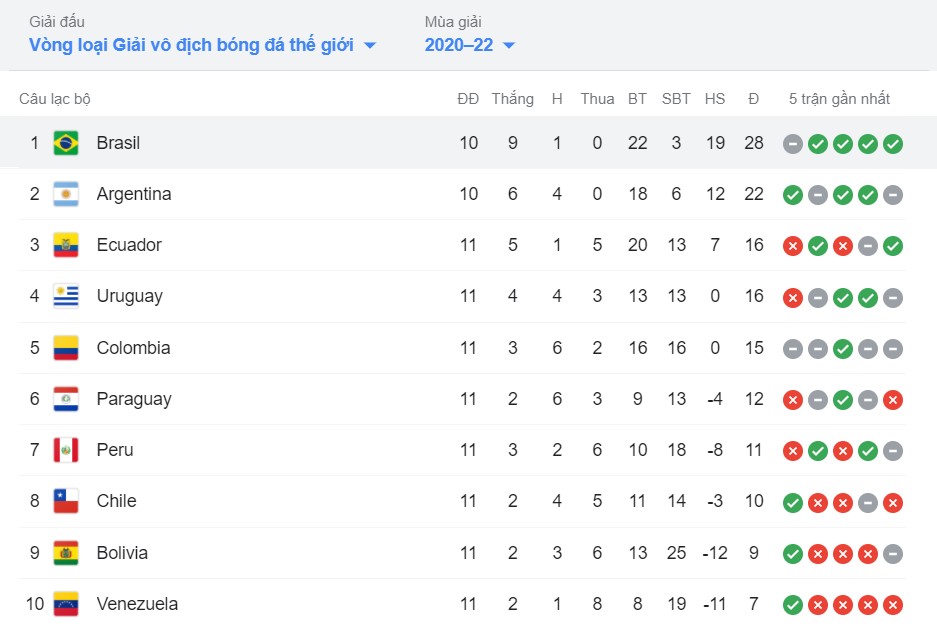Click the Bolivia flag icon
The image size is (937, 631).
(66, 553)
